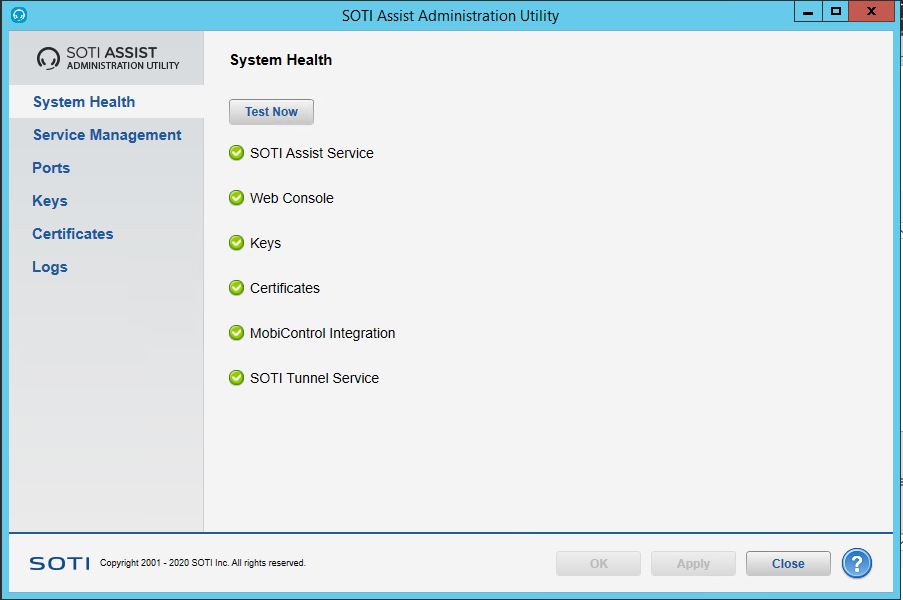Open the Service Management section
This screenshot has width=903, height=600.
(x=107, y=135)
